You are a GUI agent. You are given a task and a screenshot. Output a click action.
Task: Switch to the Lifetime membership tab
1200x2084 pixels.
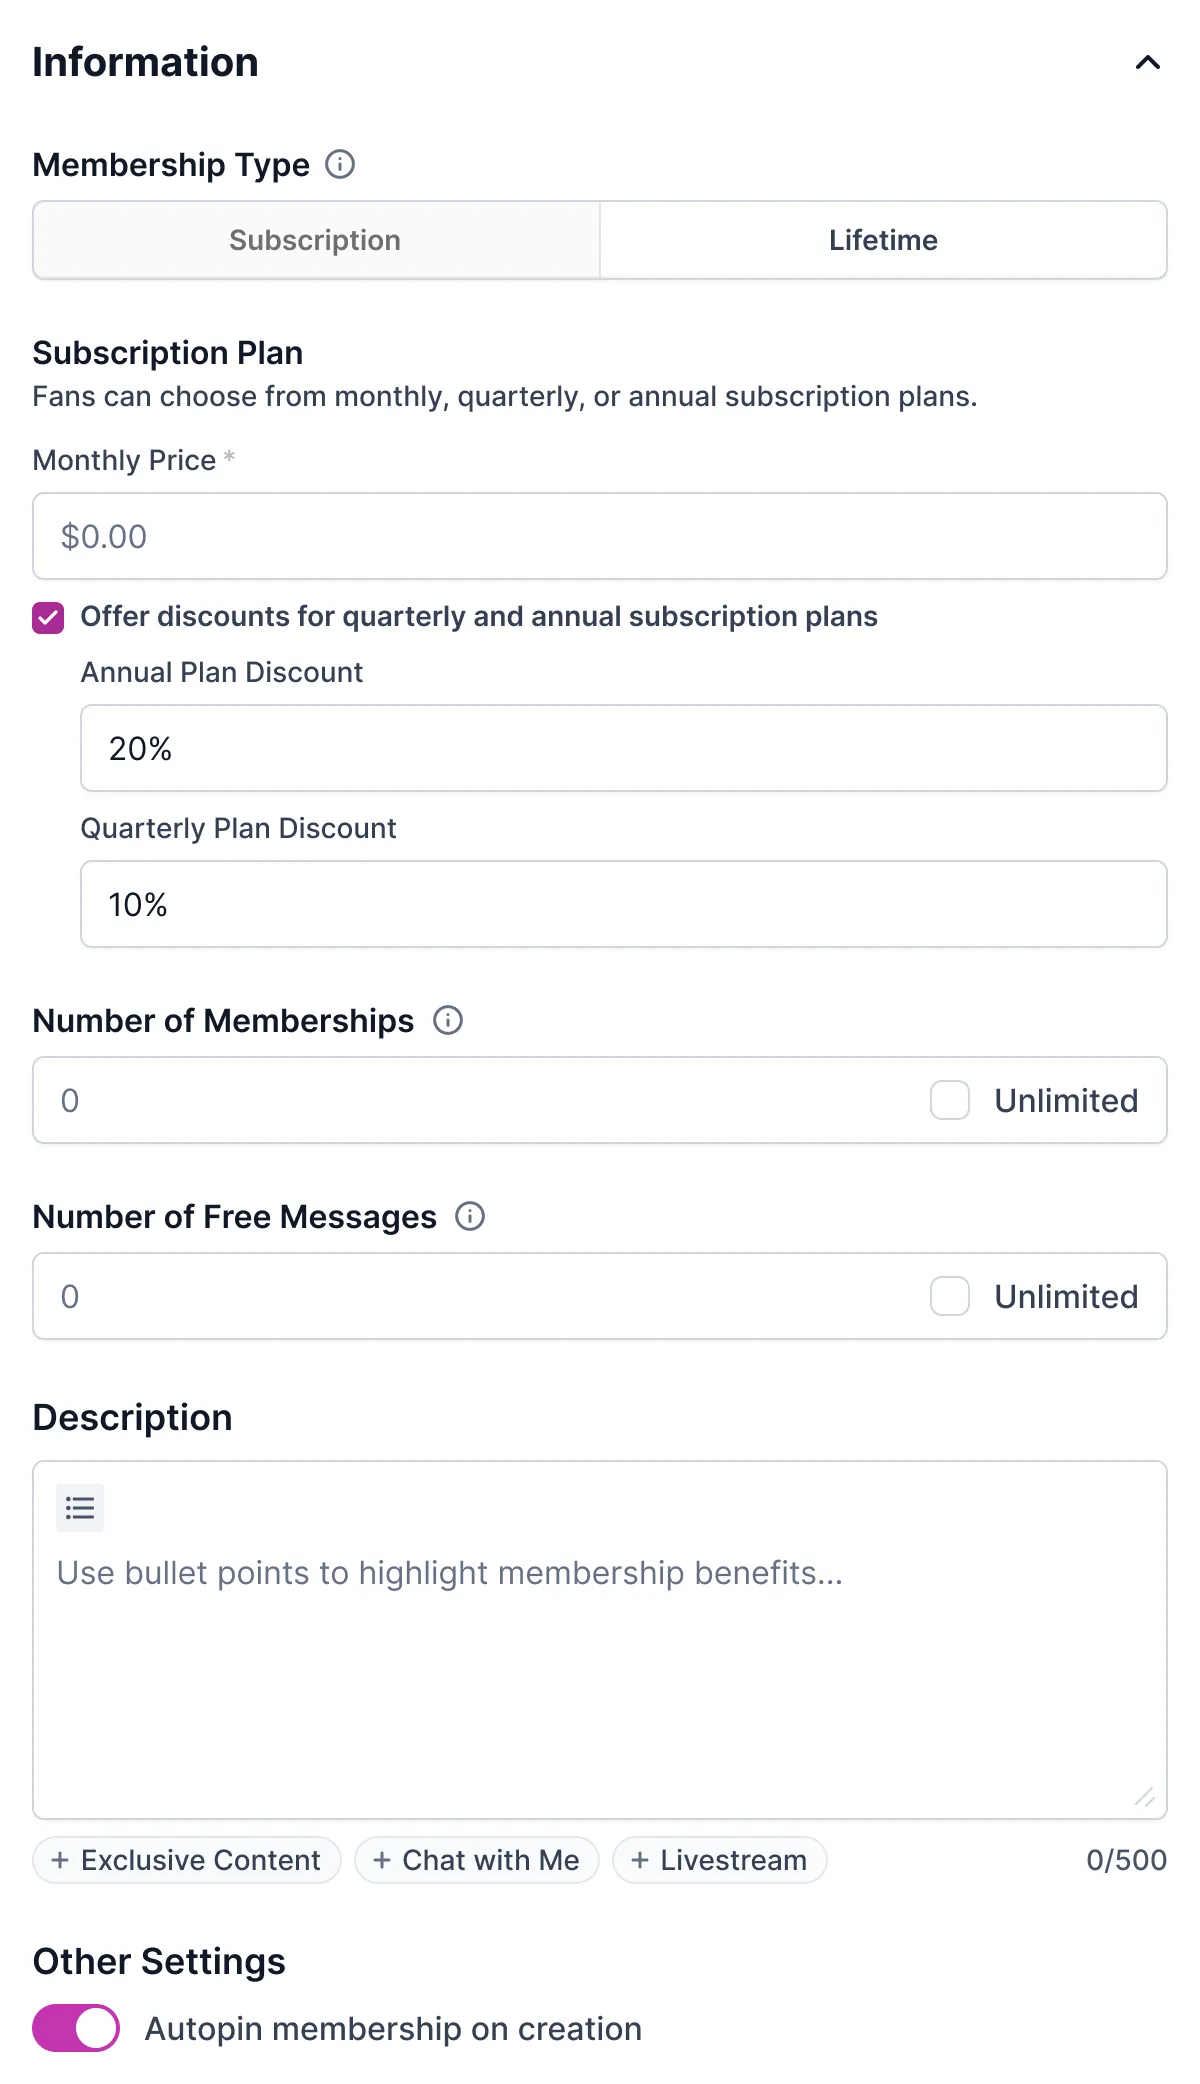pyautogui.click(x=883, y=240)
